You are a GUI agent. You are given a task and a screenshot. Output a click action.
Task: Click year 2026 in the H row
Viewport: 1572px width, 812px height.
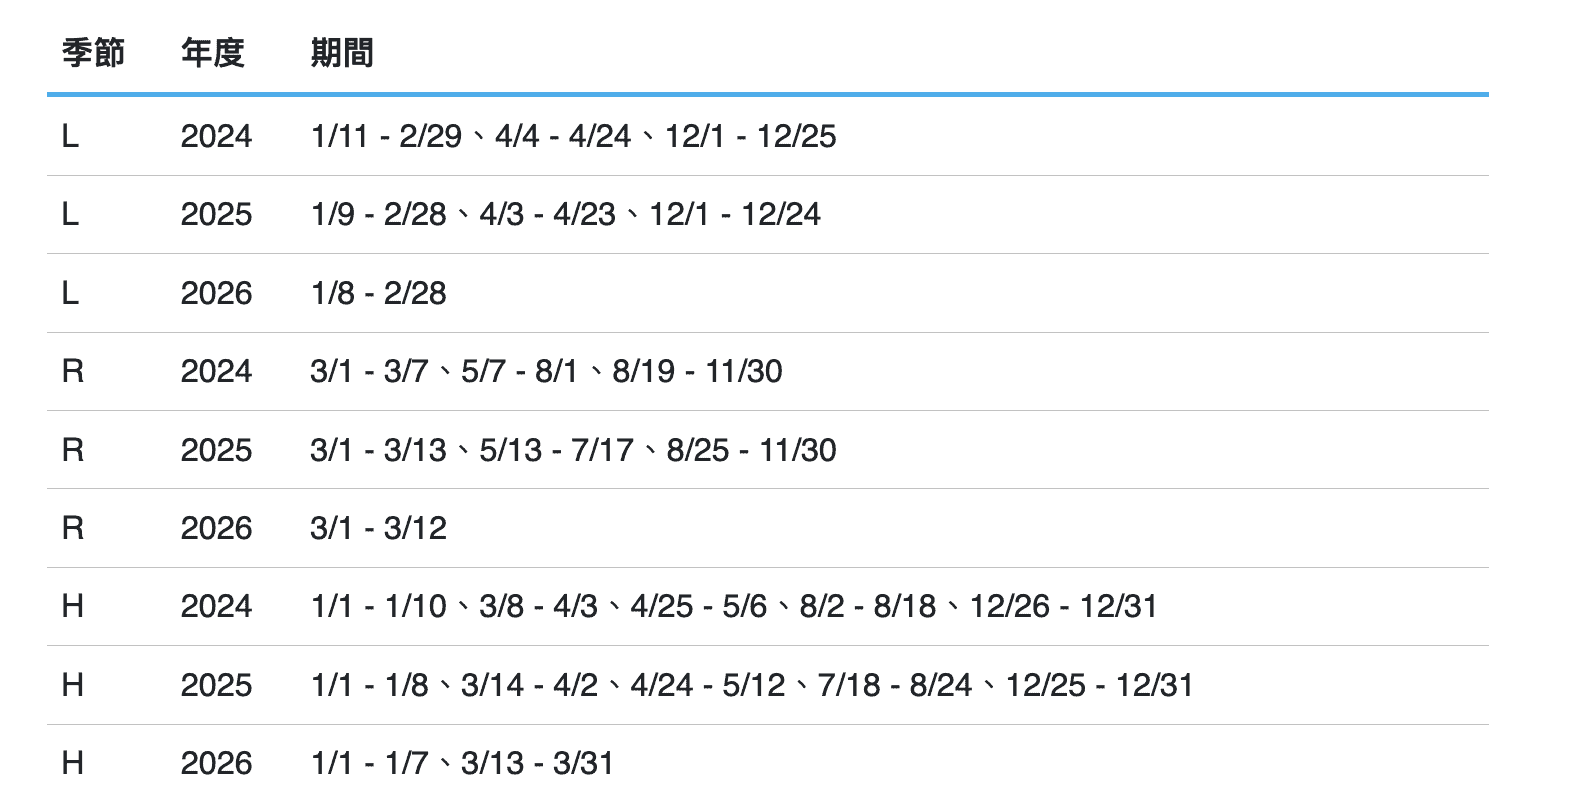tap(216, 763)
